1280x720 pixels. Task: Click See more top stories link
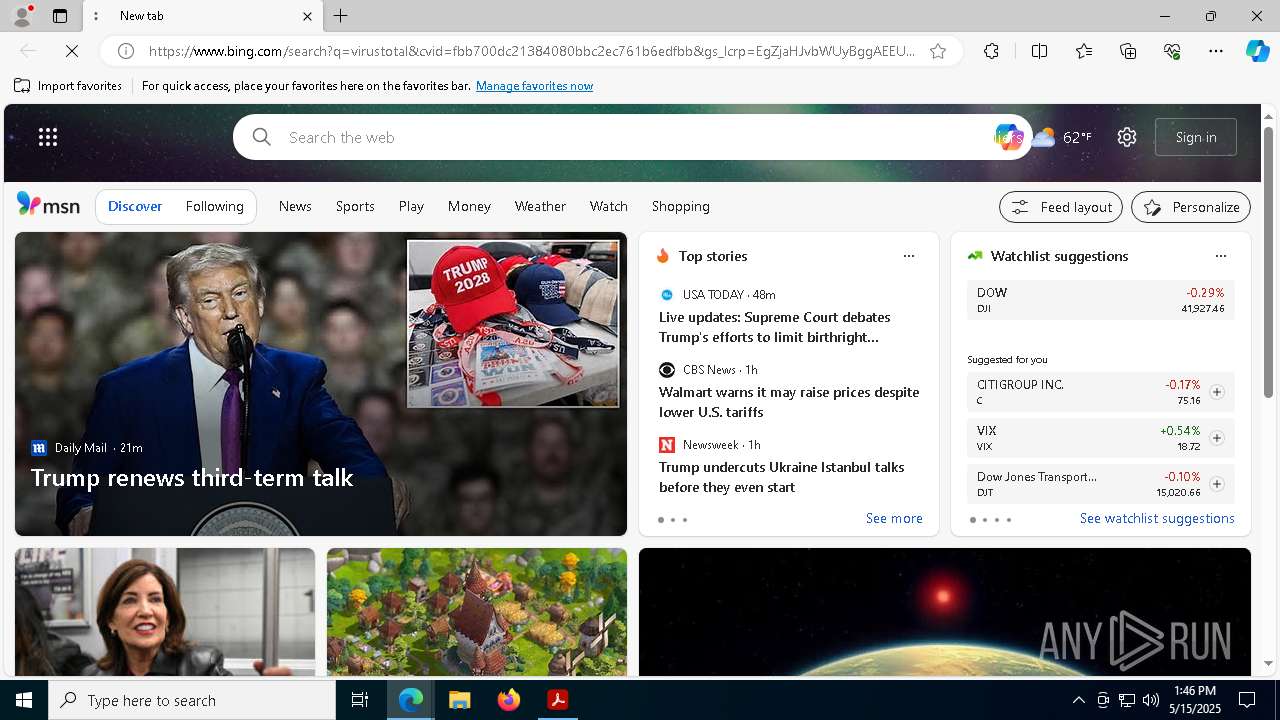tap(894, 518)
